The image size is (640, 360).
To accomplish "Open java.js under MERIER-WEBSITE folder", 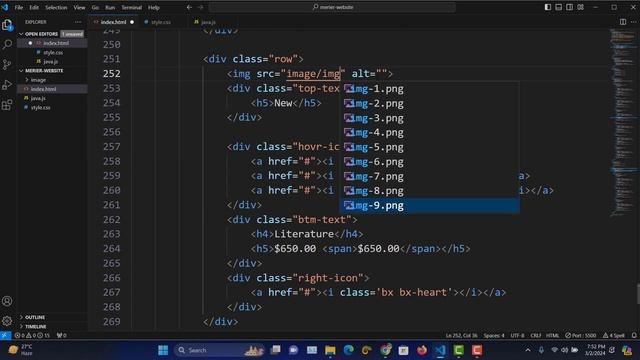I will click(38, 98).
